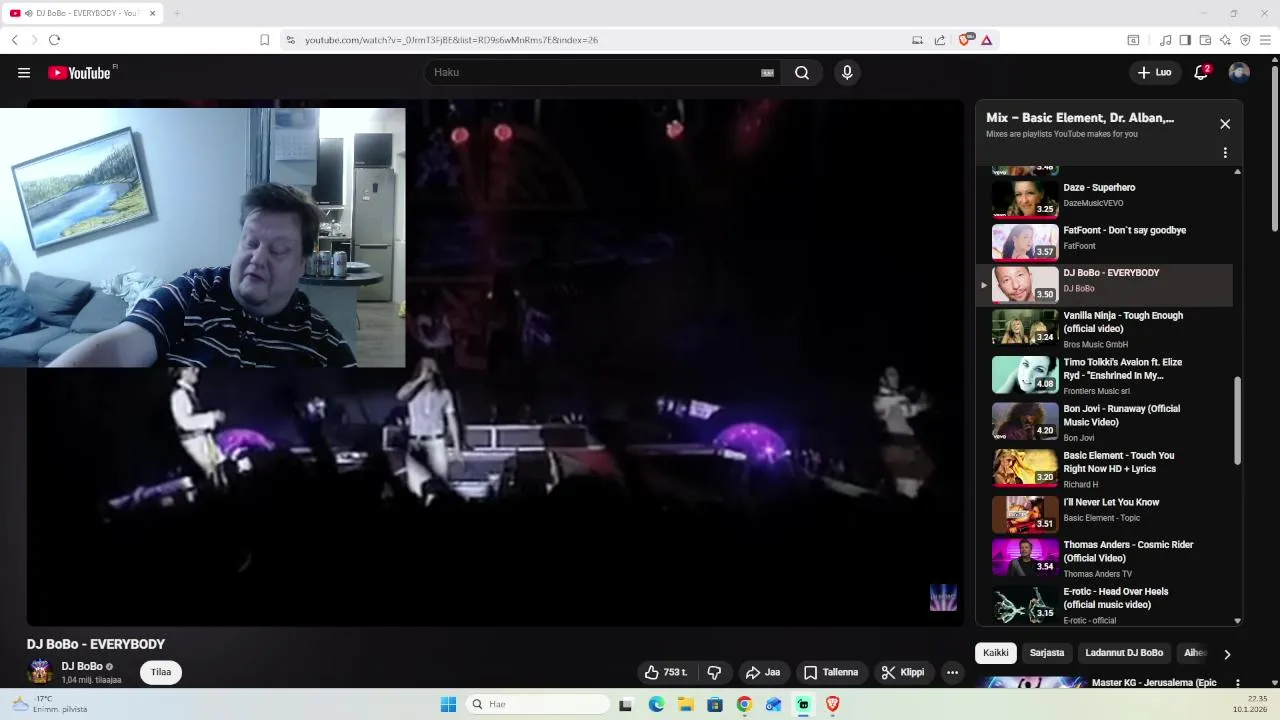Like the video with 753 t. thumbs up
The width and height of the screenshot is (1280, 720).
click(666, 673)
